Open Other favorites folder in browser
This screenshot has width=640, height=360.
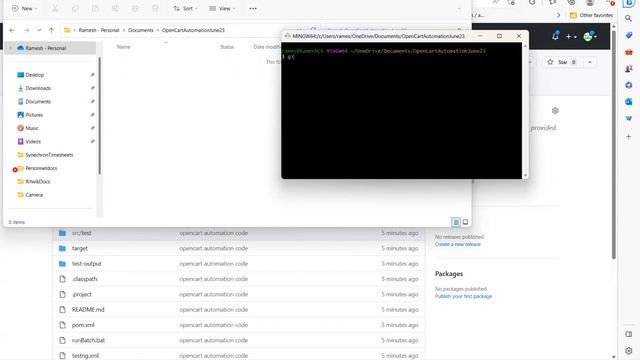coord(591,15)
